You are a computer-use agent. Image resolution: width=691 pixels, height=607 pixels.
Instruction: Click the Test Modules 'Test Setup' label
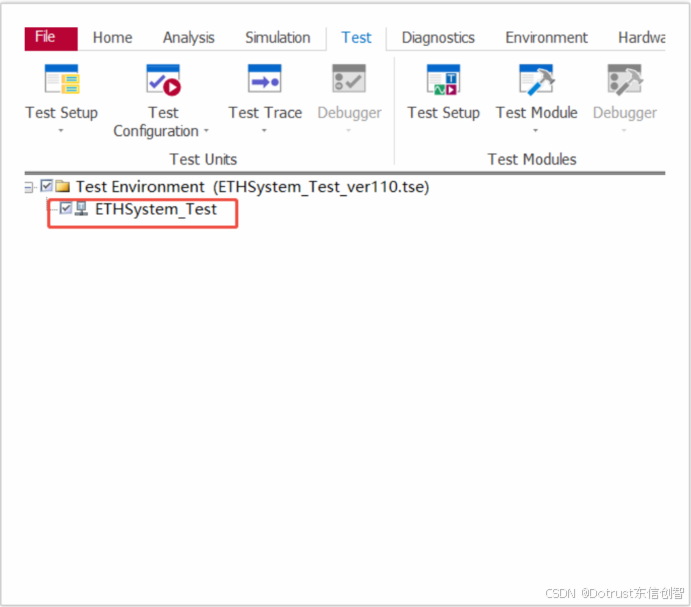click(443, 113)
